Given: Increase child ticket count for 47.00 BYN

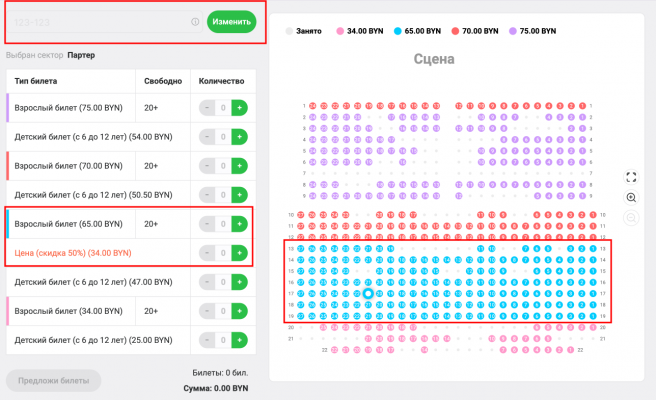Looking at the screenshot, I should coord(239,282).
